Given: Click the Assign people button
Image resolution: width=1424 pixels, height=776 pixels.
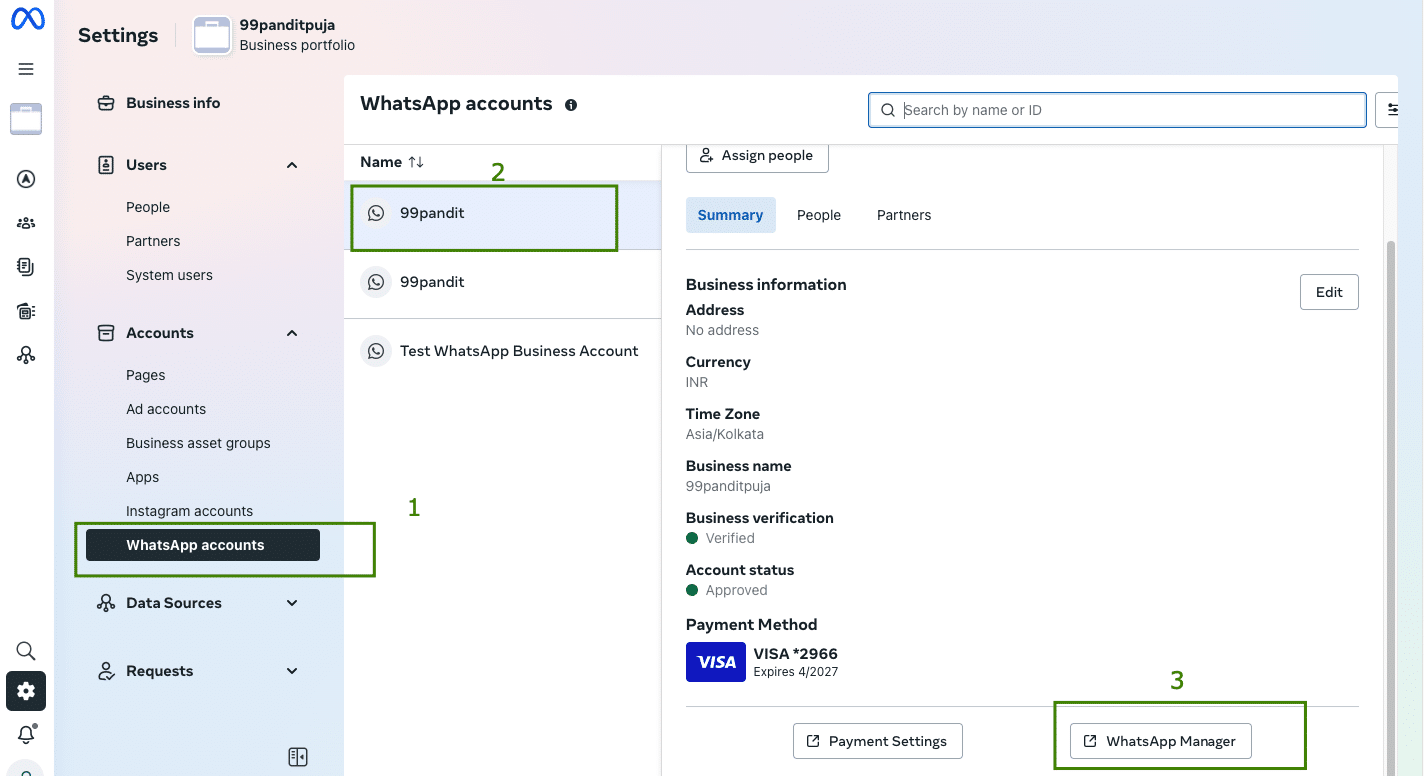Looking at the screenshot, I should [x=757, y=156].
